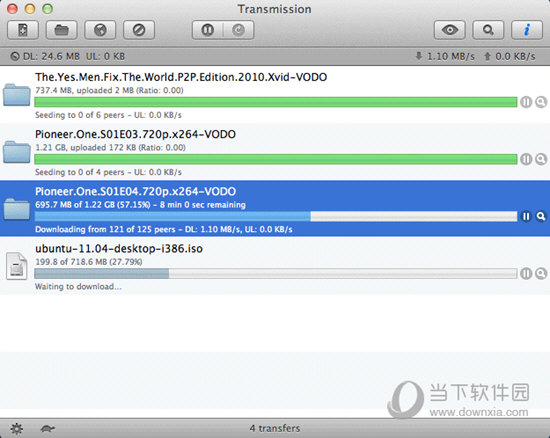Pause the ubuntu-11.04 iso transfer
The image size is (550, 438).
526,274
